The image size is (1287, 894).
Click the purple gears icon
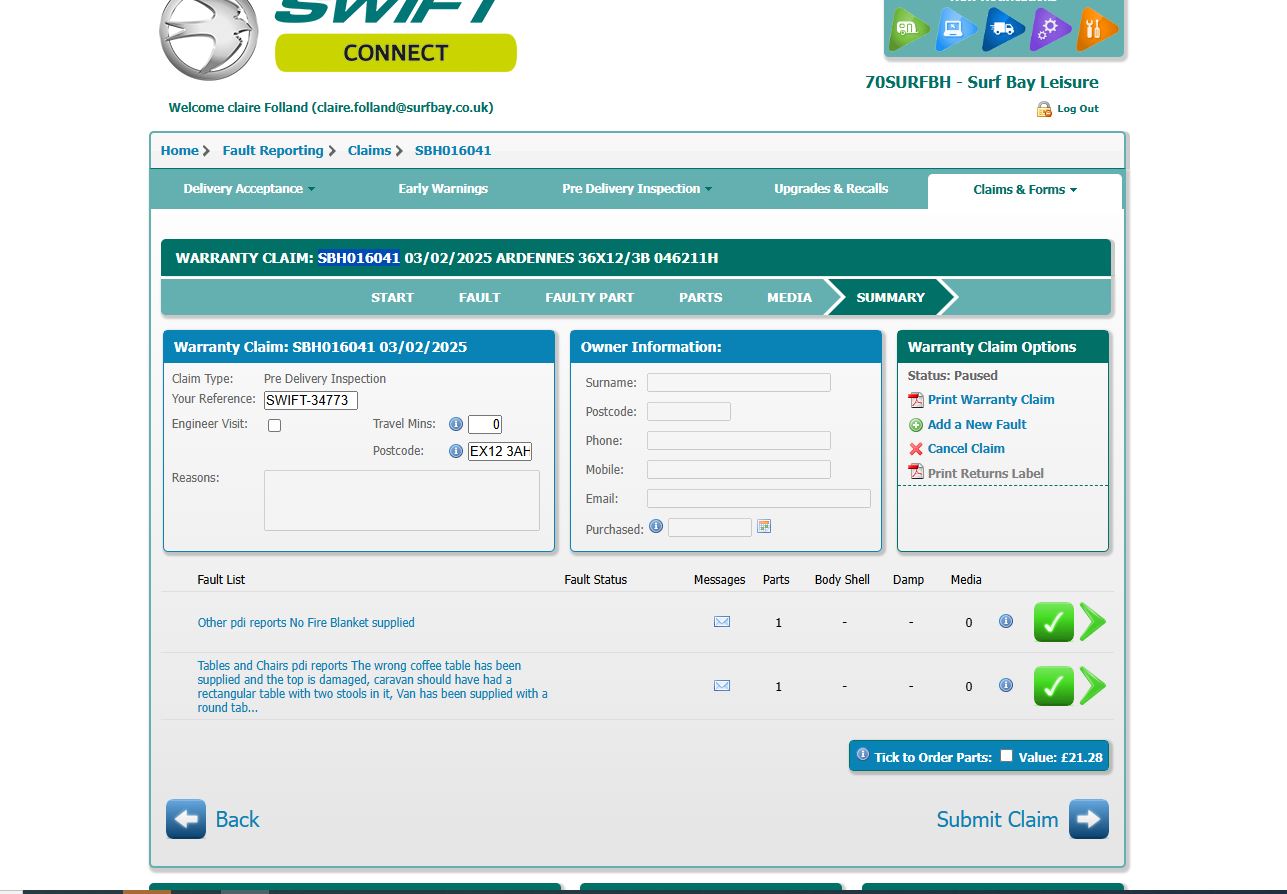[x=1050, y=30]
